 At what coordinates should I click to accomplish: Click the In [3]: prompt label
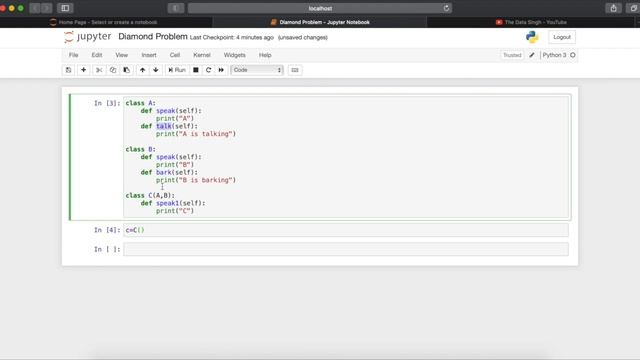tap(107, 103)
